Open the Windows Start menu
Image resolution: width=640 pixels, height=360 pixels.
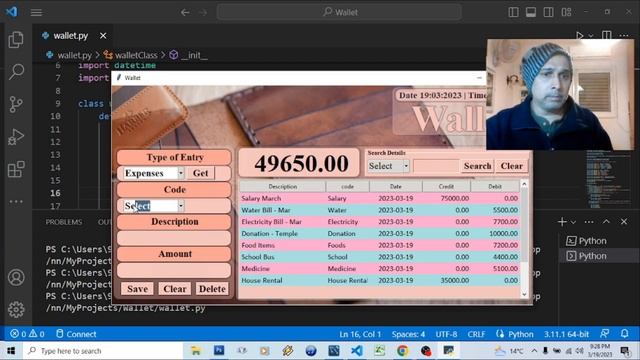pos(11,351)
